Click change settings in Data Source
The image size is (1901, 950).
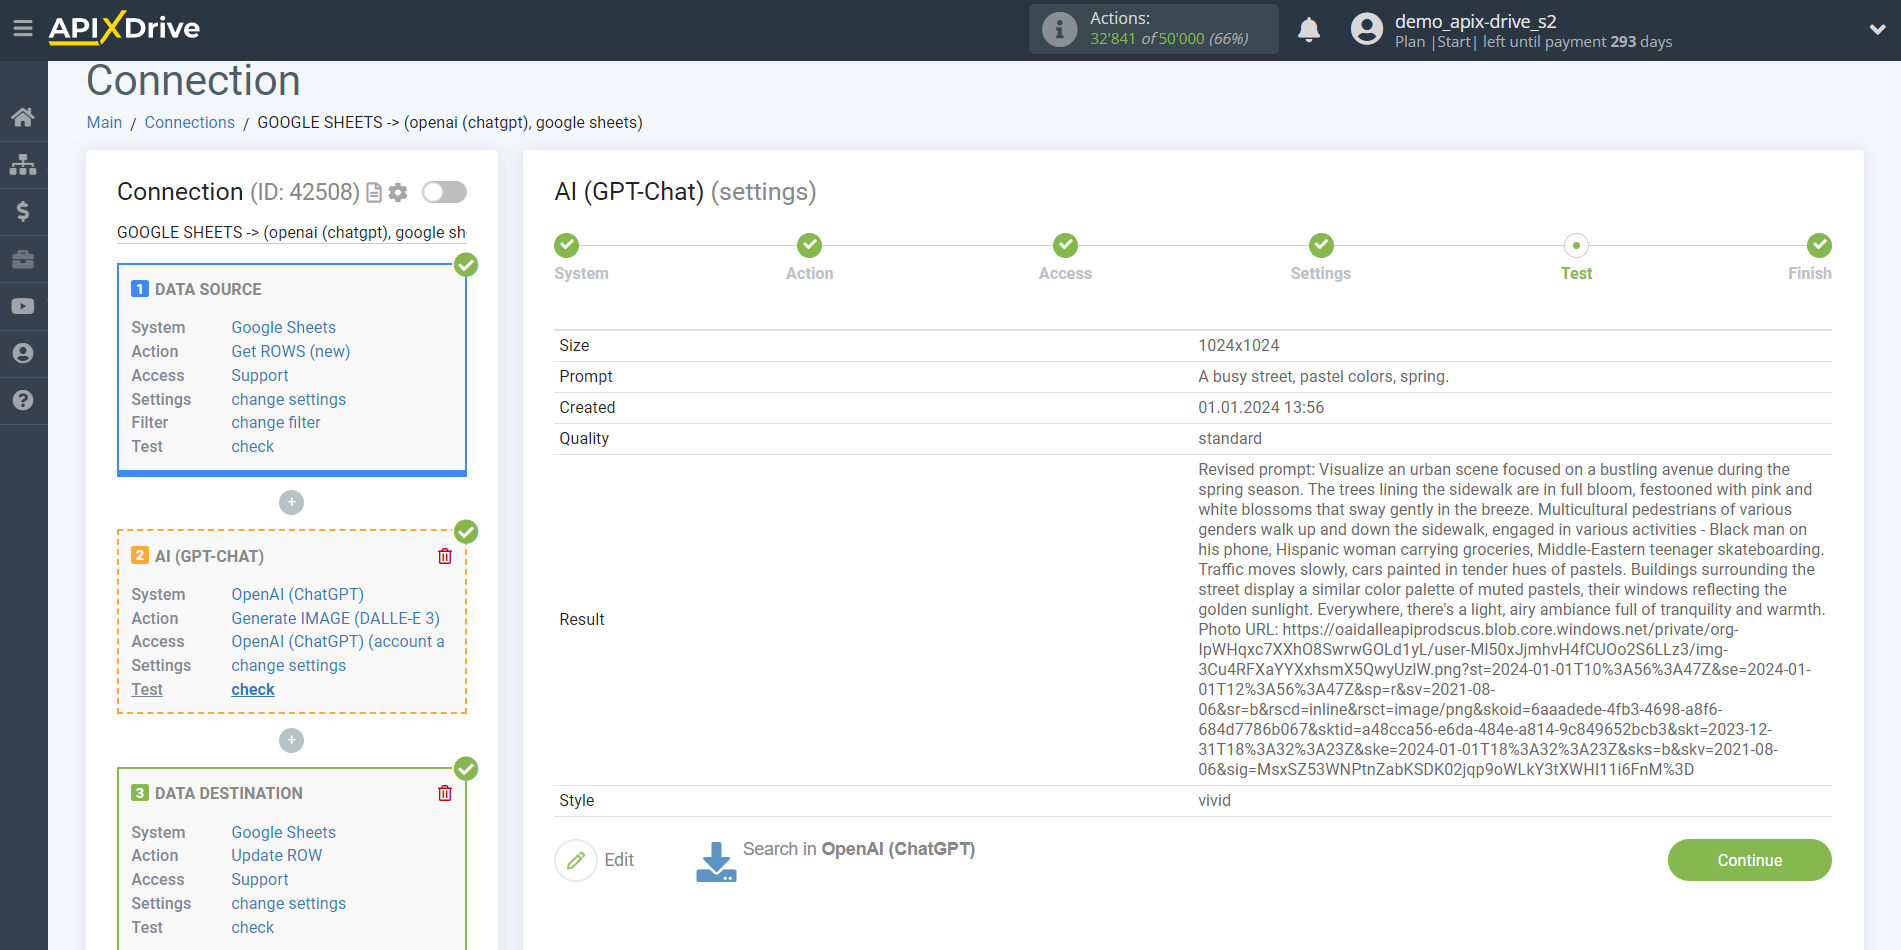288,399
